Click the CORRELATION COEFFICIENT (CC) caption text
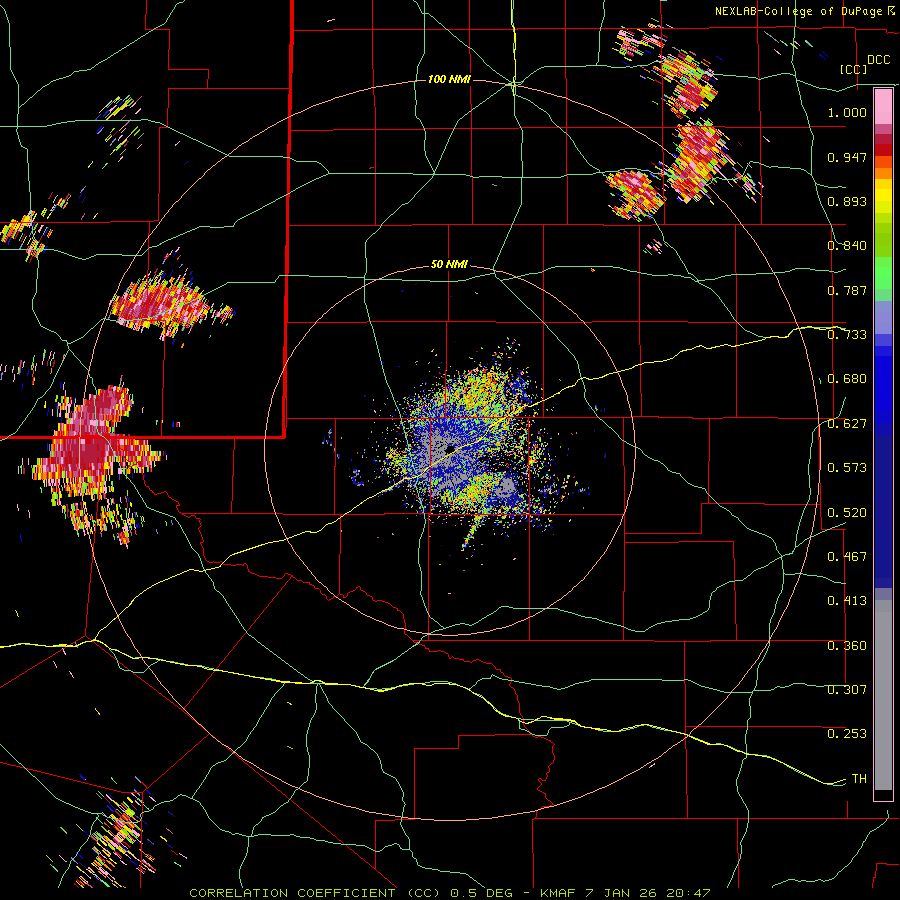 coord(315,893)
